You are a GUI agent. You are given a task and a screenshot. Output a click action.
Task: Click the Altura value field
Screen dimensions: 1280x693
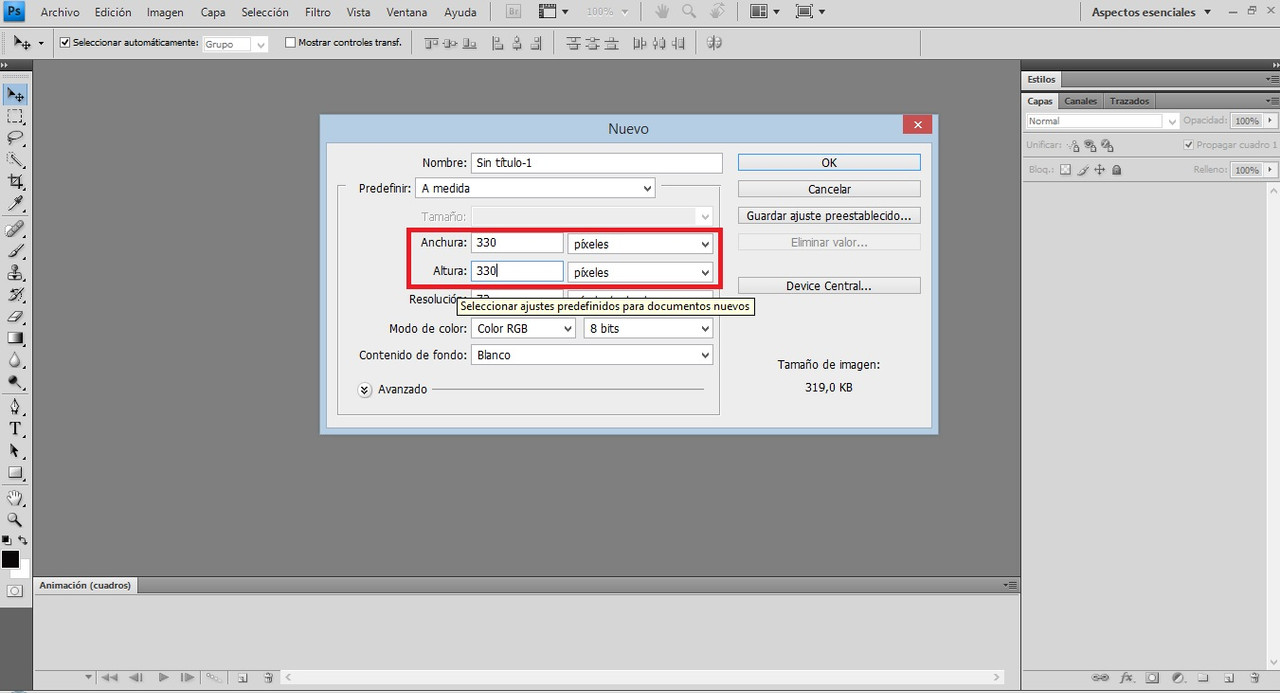517,271
